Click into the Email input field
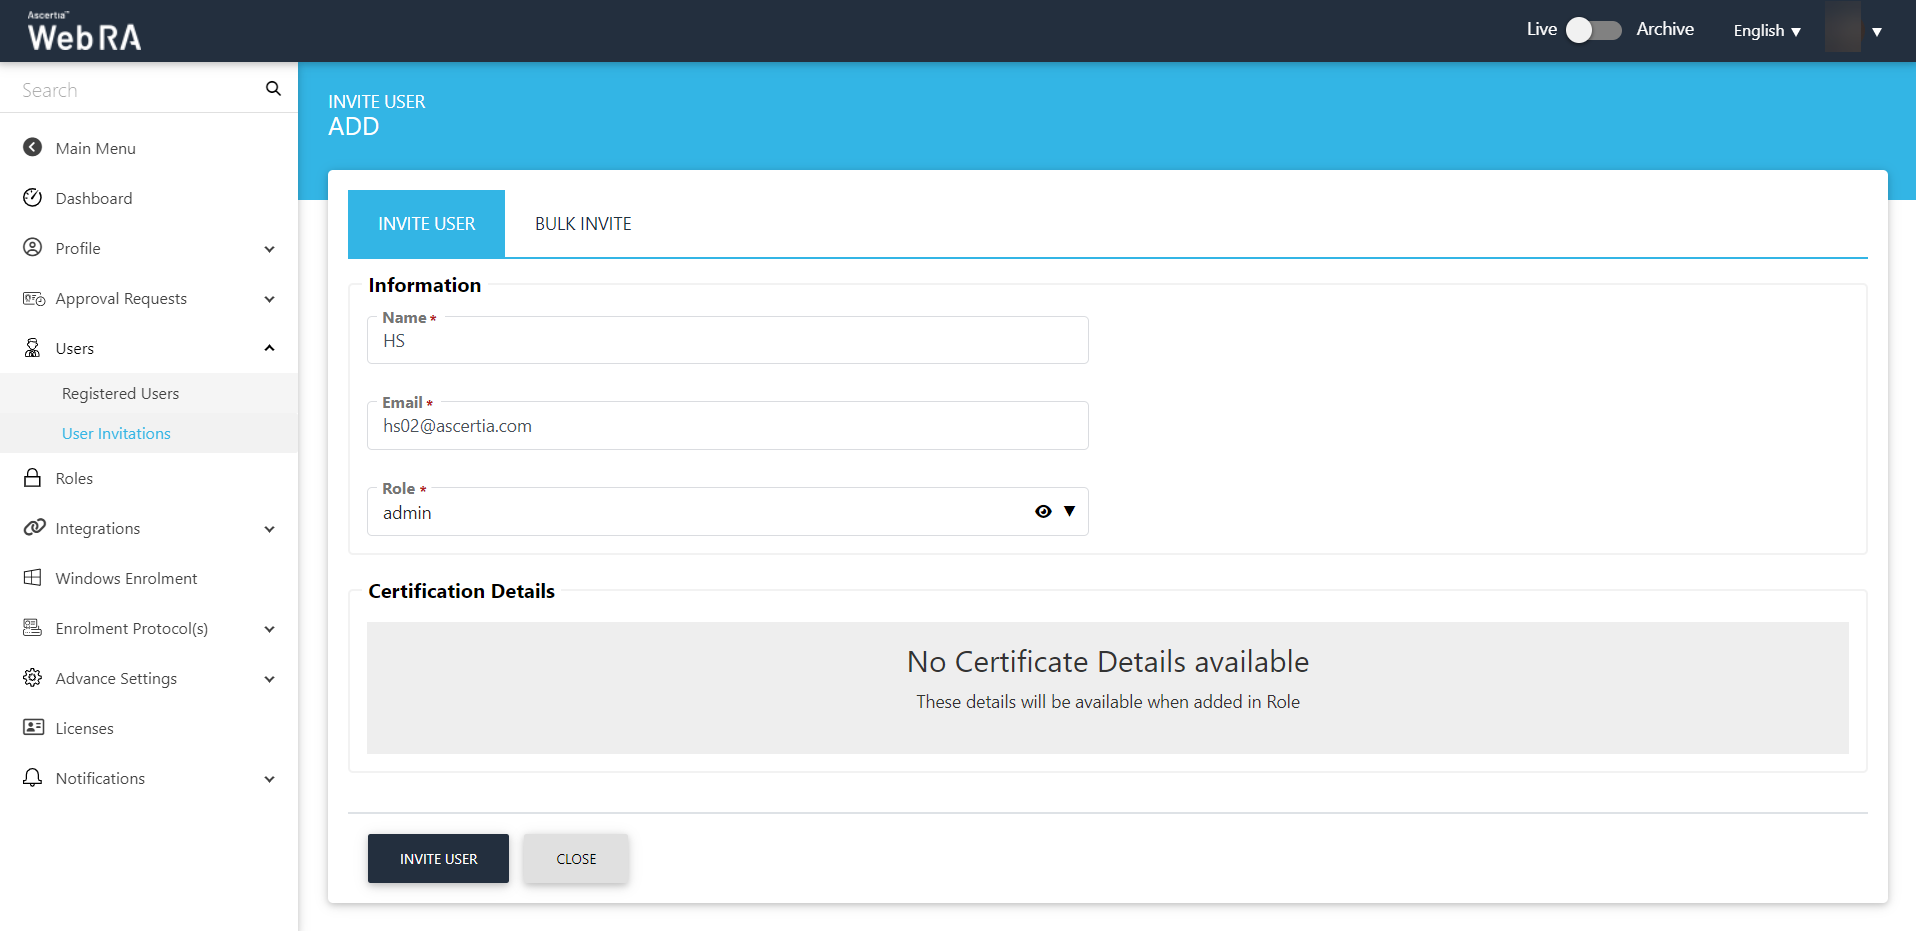 click(727, 427)
